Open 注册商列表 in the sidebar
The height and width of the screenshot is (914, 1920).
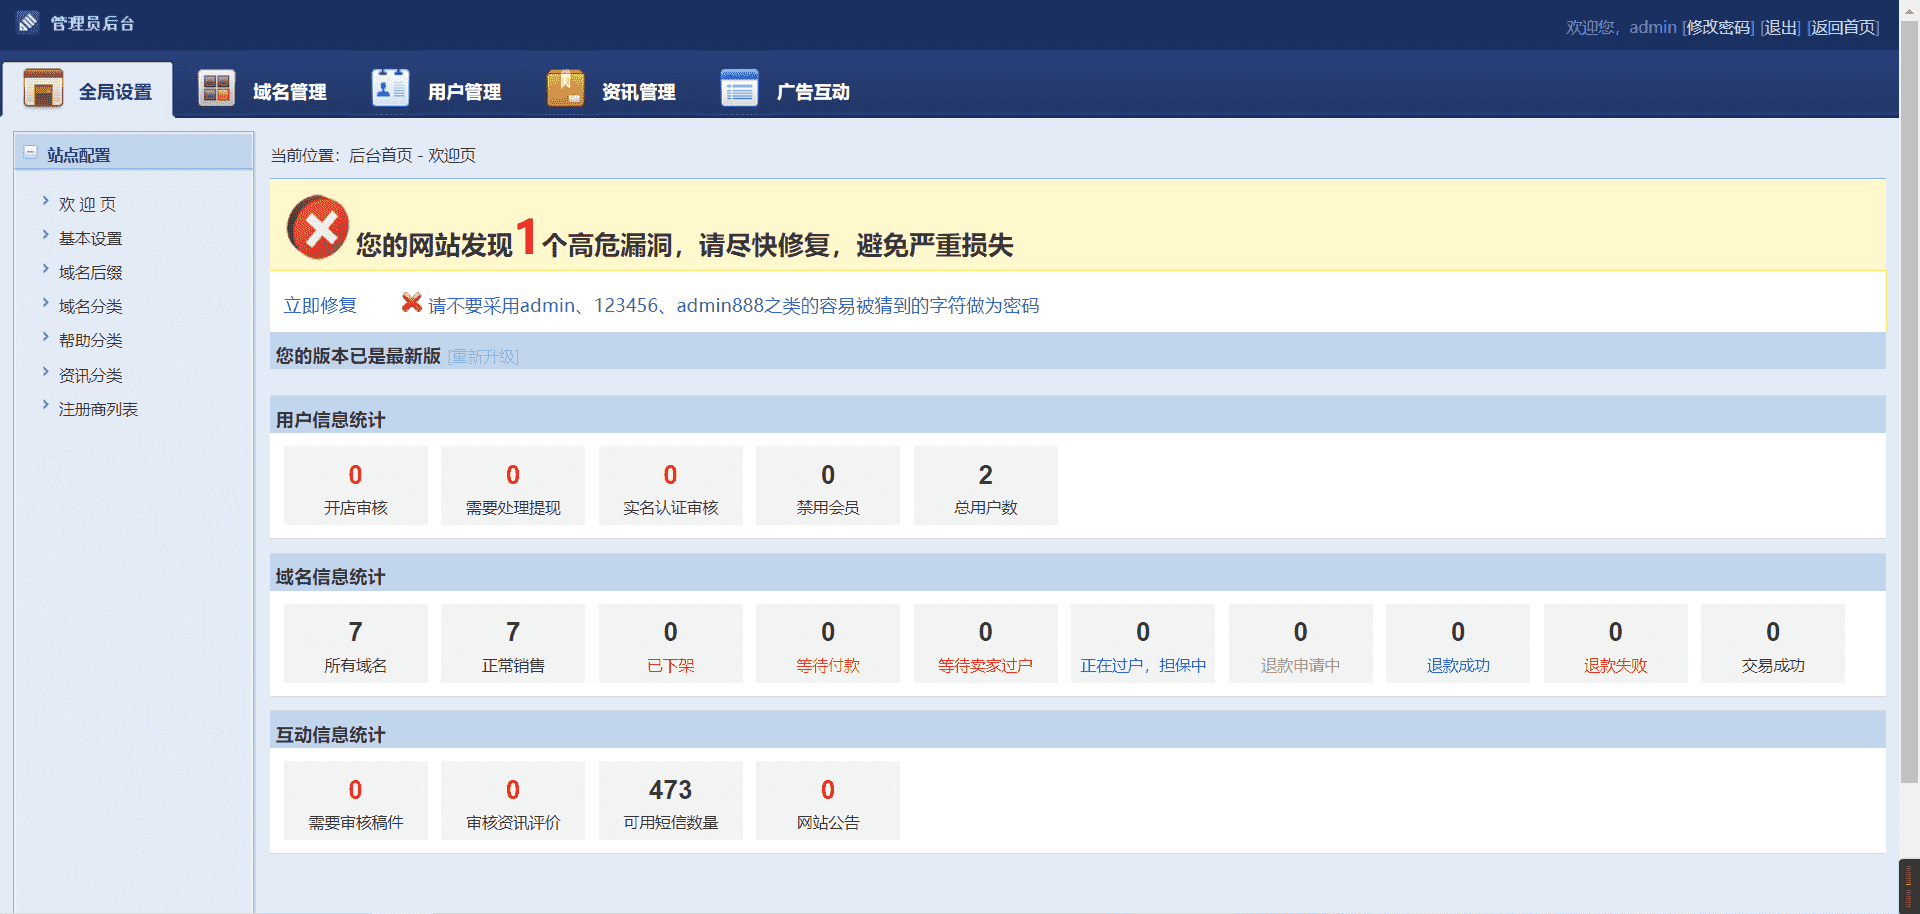point(98,410)
